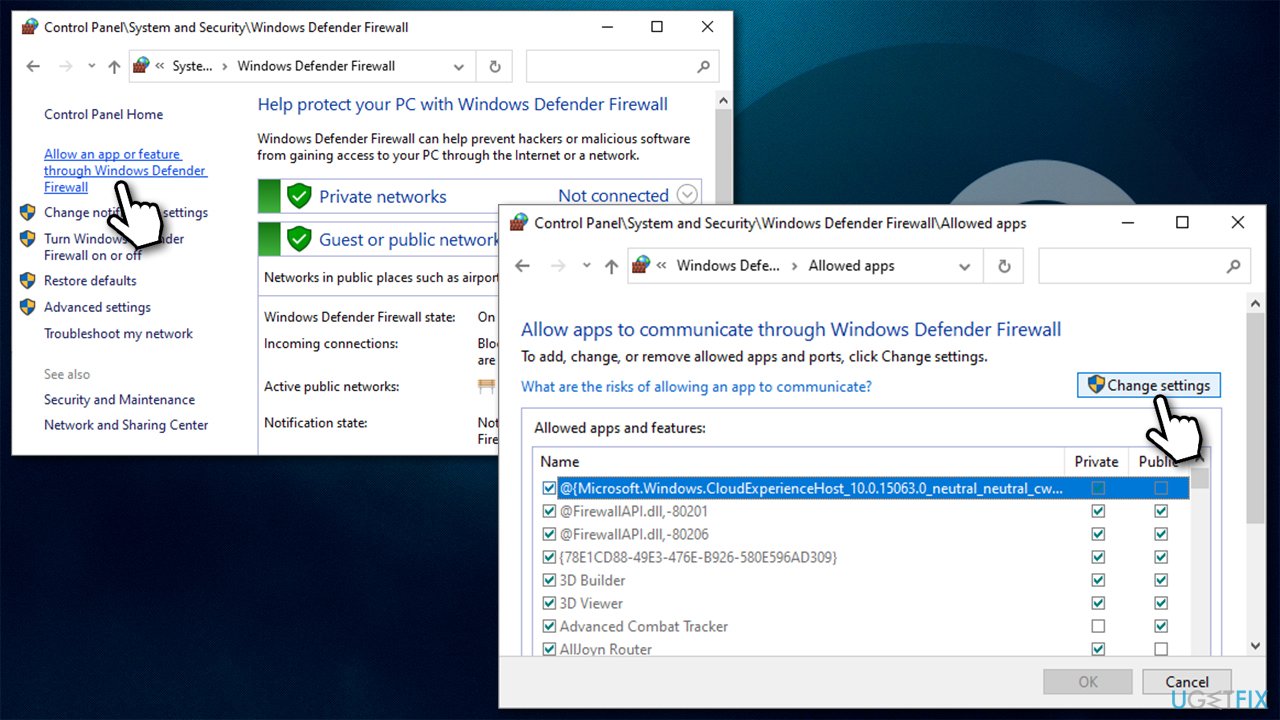The height and width of the screenshot is (720, 1280).
Task: Click firewall icon in Firewall address bar
Action: coord(141,66)
